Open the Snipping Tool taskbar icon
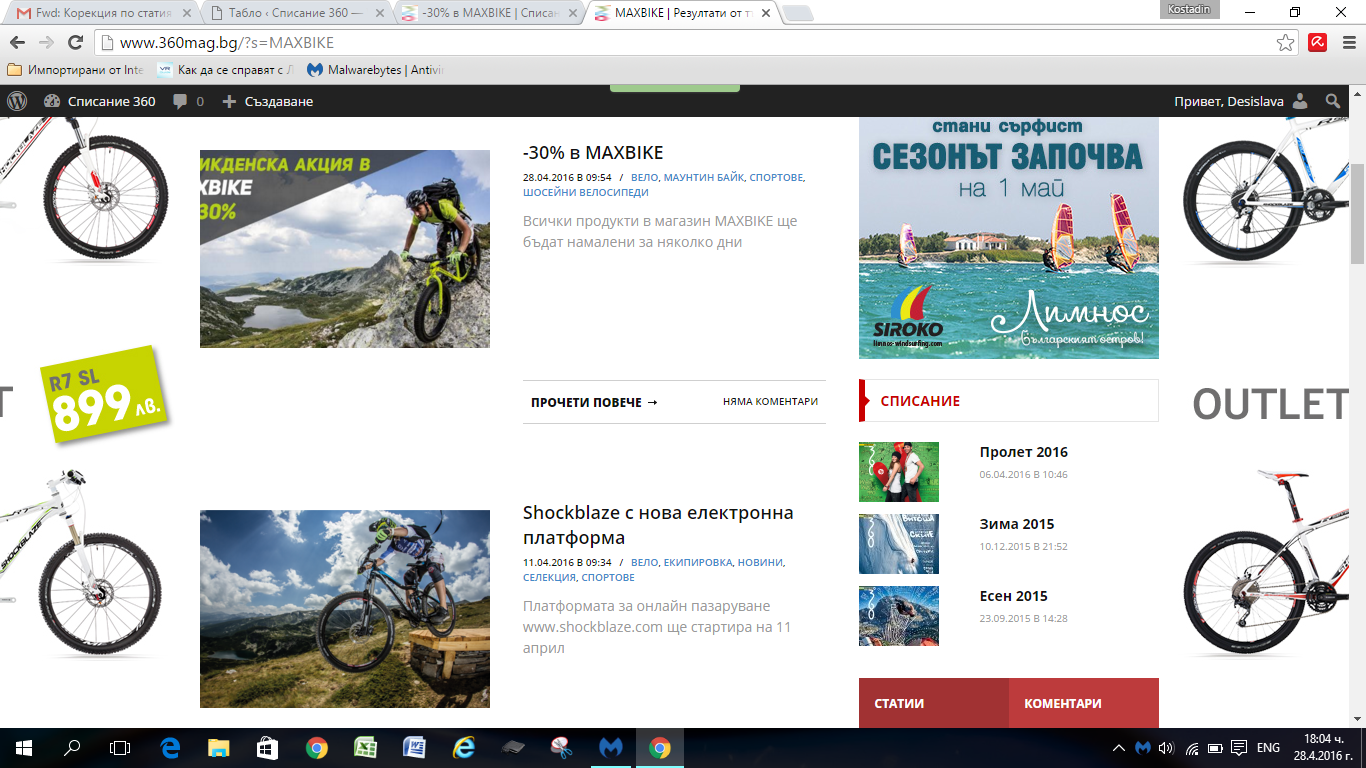Viewport: 1366px width, 768px height. (x=561, y=747)
